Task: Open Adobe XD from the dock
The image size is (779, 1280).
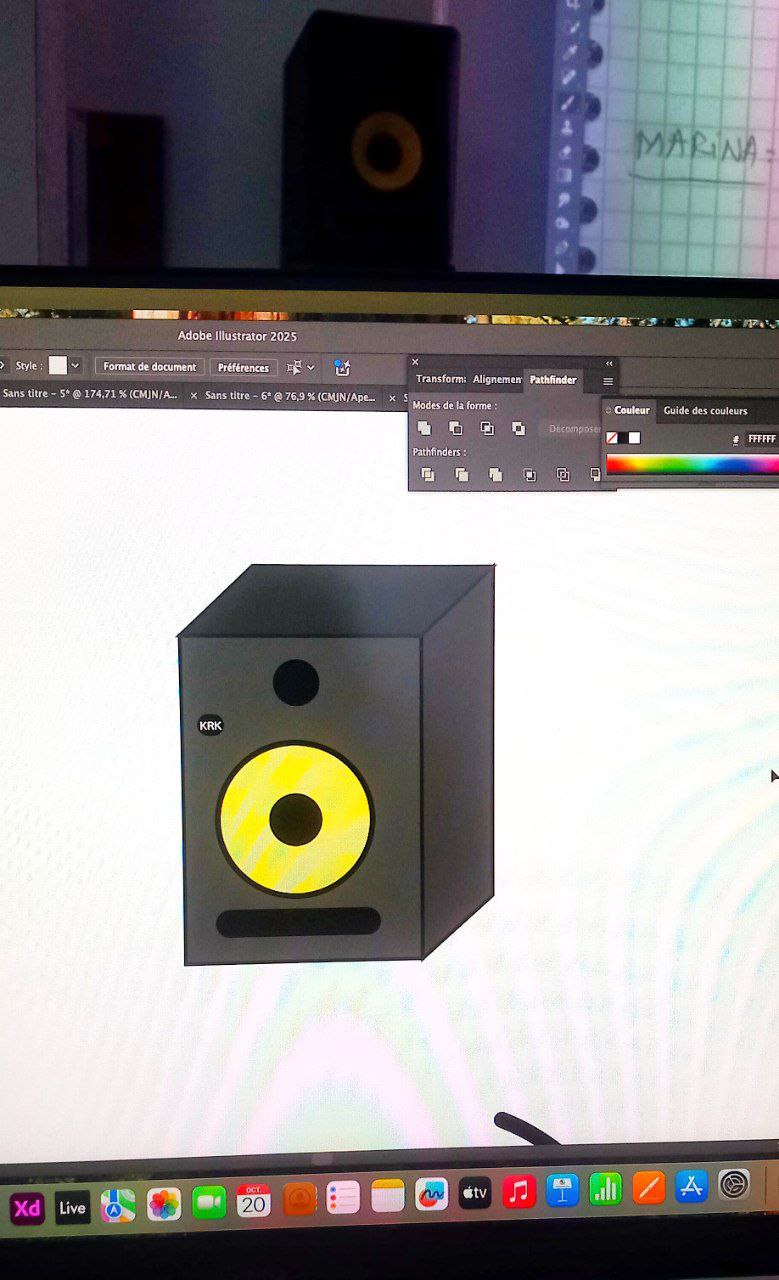Action: tap(27, 1208)
